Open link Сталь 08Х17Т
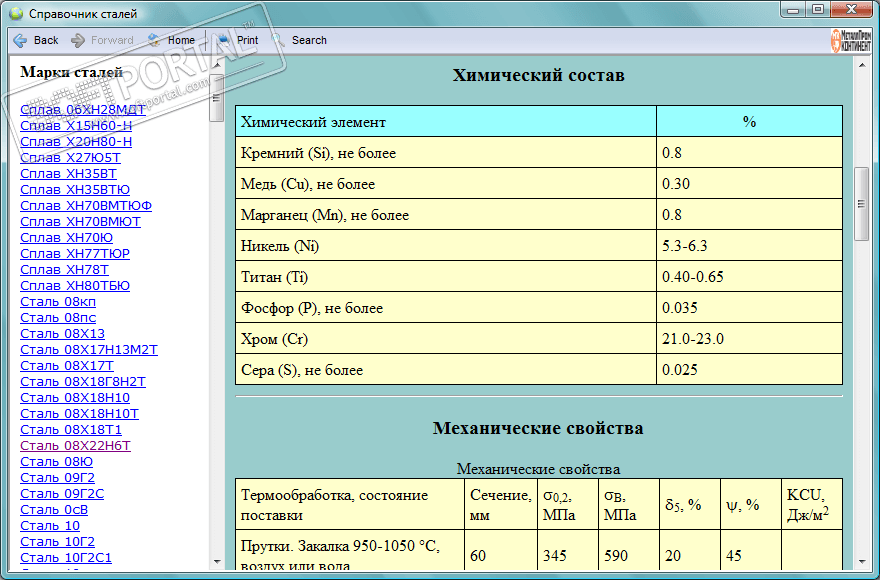 (67, 366)
